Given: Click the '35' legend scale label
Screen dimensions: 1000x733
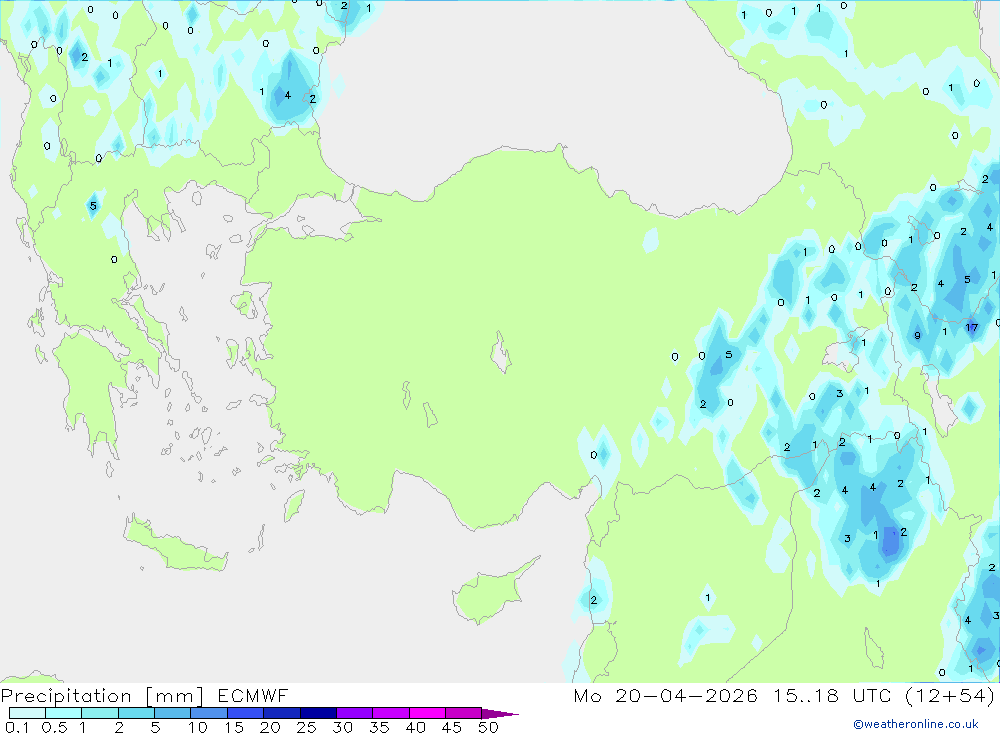Looking at the screenshot, I should (379, 727).
